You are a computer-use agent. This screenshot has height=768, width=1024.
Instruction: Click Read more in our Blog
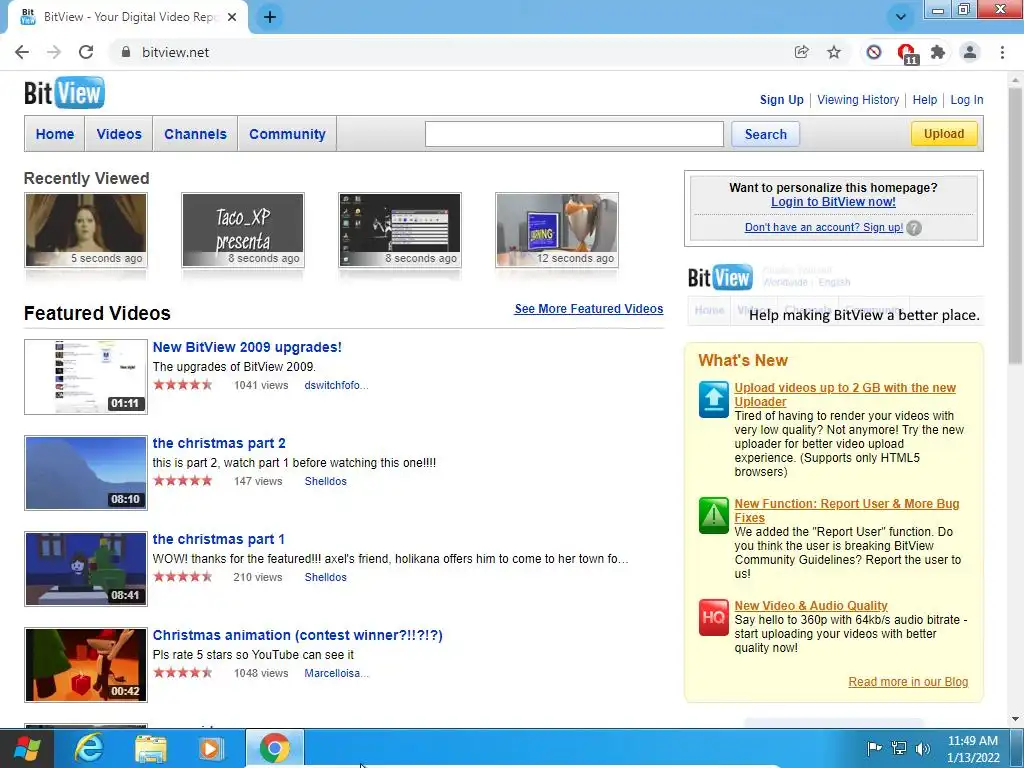(x=908, y=682)
